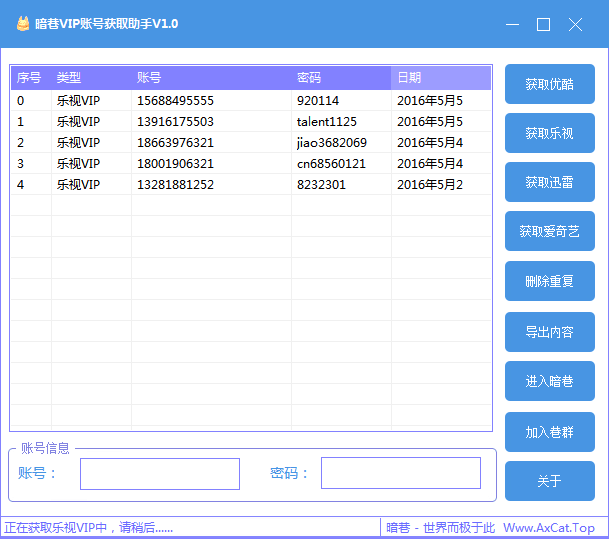Open the 关于 about dialog
Viewport: 609px width, 539px height.
(x=549, y=481)
